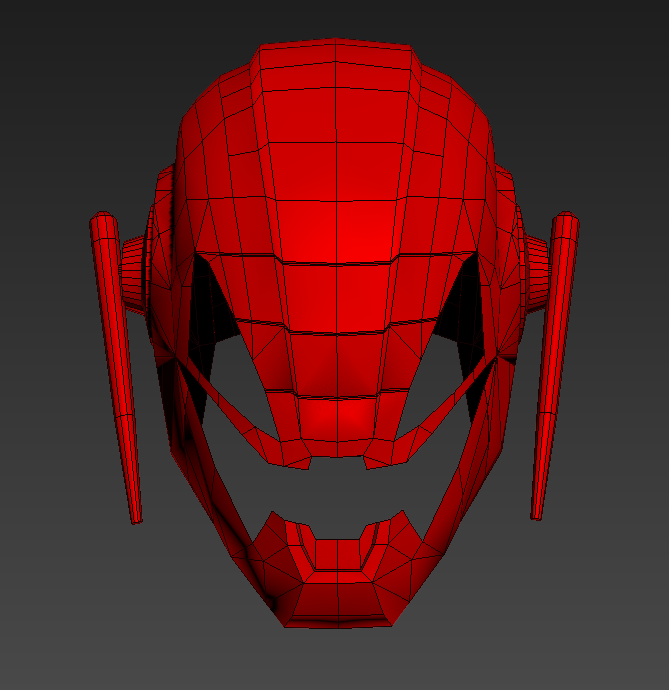Image resolution: width=669 pixels, height=690 pixels.
Task: Click the right ribbed ear cylinder
Action: coord(536,273)
